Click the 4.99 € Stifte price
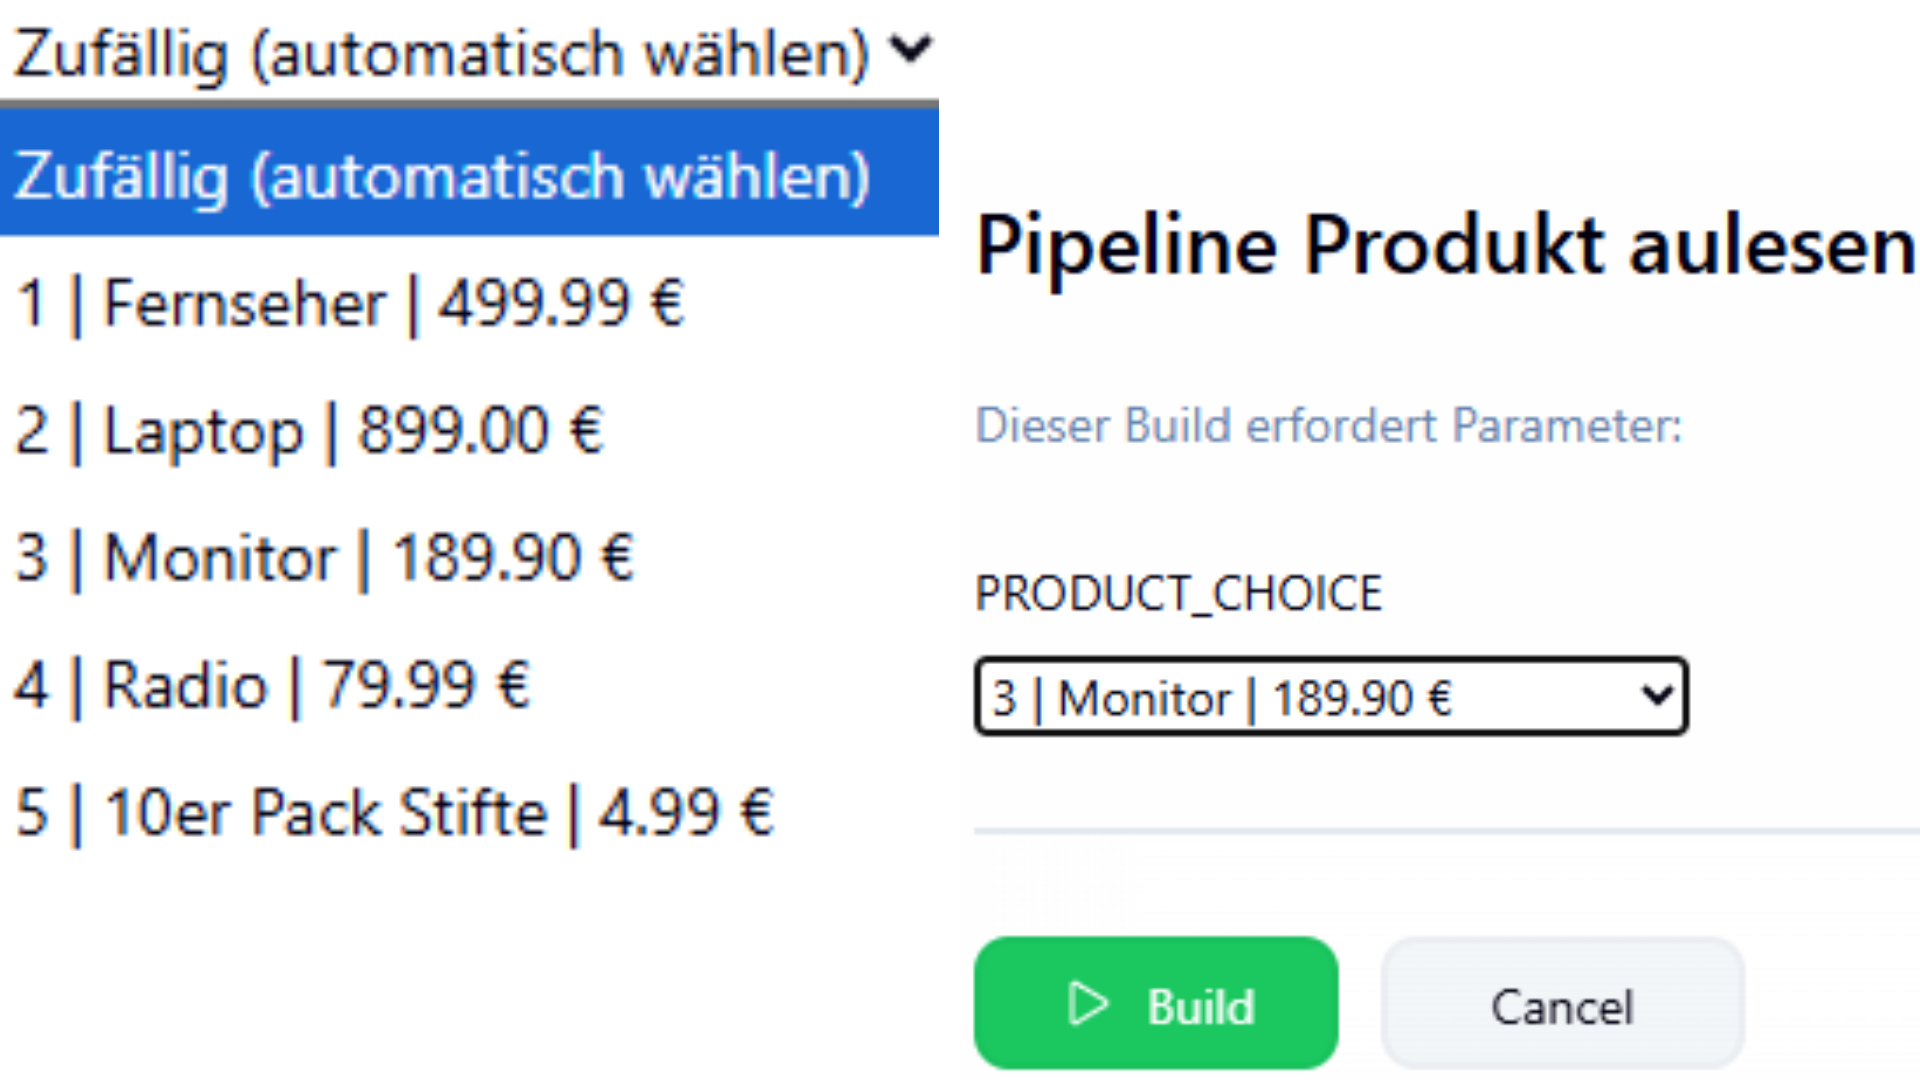1920x1080 pixels. [x=686, y=812]
